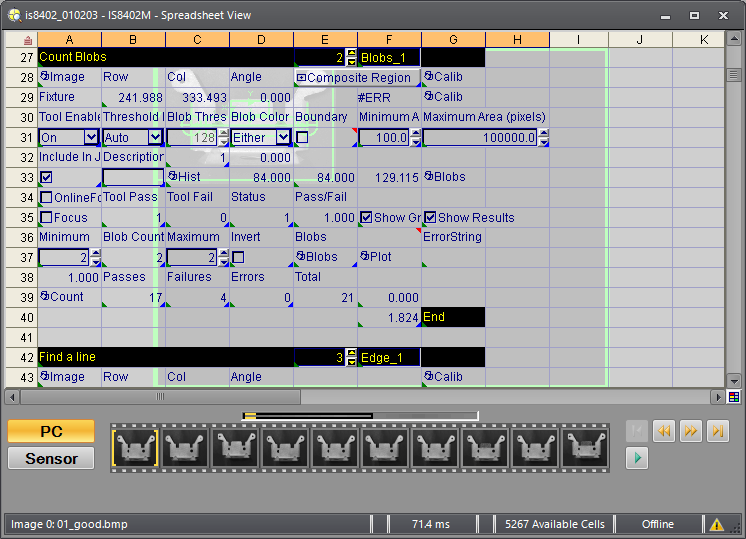Click the next image fast-forward button
746x539 pixels.
point(690,431)
